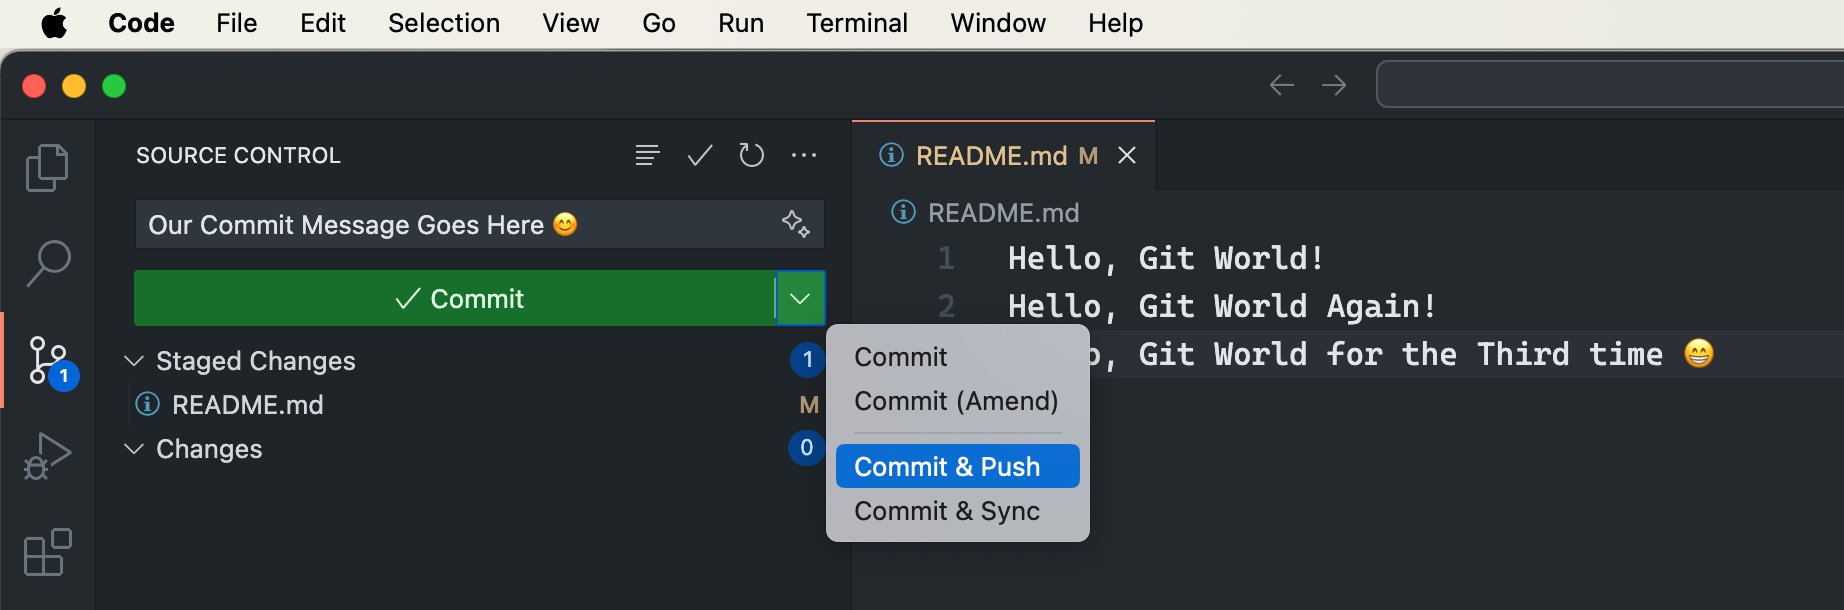The image size is (1844, 610).
Task: Close the README.md editor tab
Action: tap(1127, 155)
